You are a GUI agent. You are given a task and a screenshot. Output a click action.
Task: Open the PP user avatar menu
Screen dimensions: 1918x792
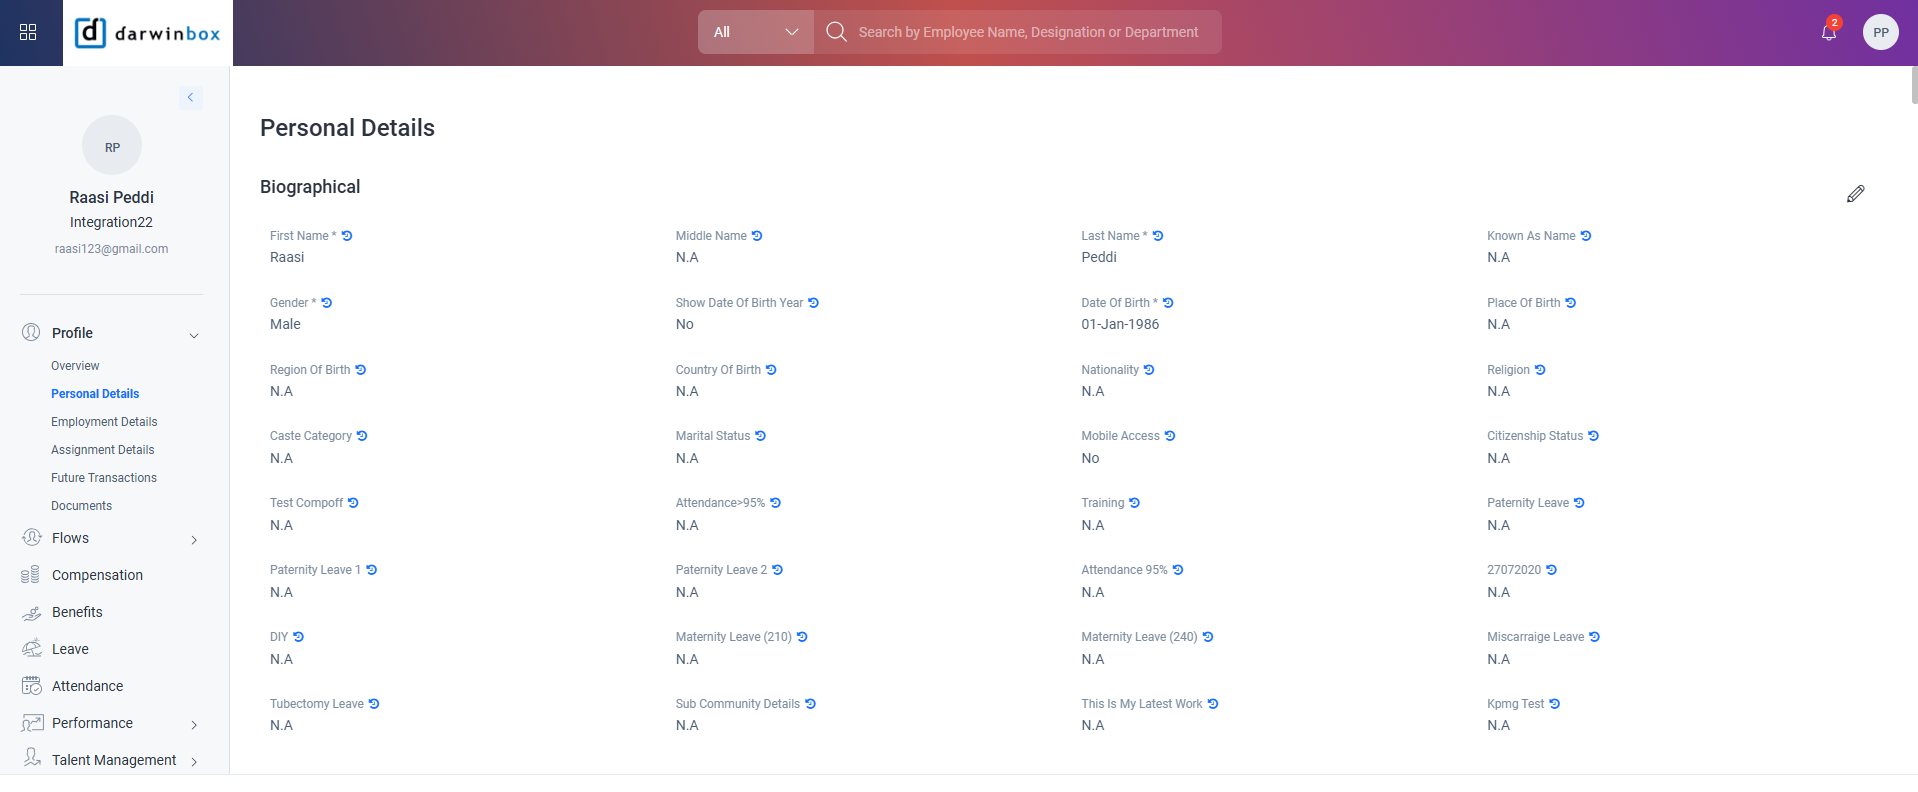coord(1880,32)
